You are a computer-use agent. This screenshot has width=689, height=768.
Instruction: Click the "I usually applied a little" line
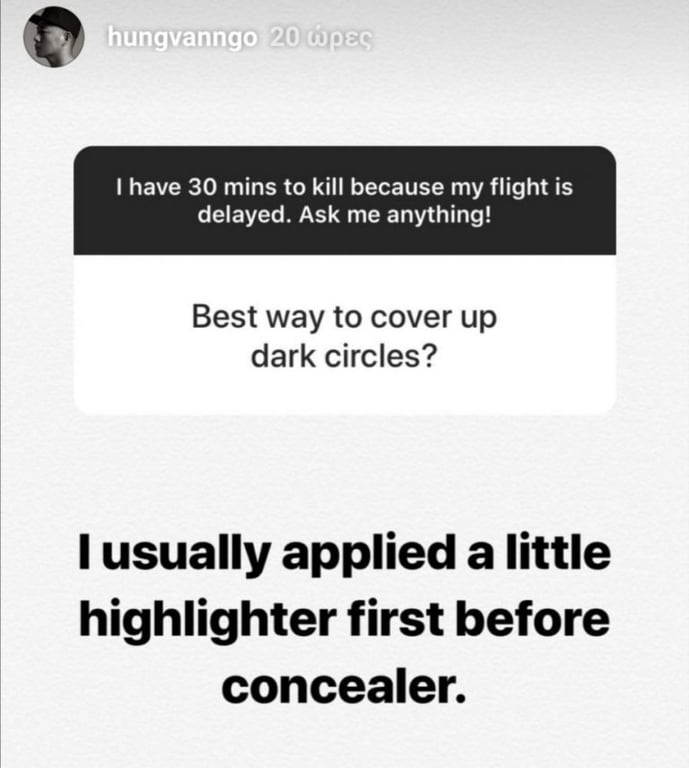[345, 555]
